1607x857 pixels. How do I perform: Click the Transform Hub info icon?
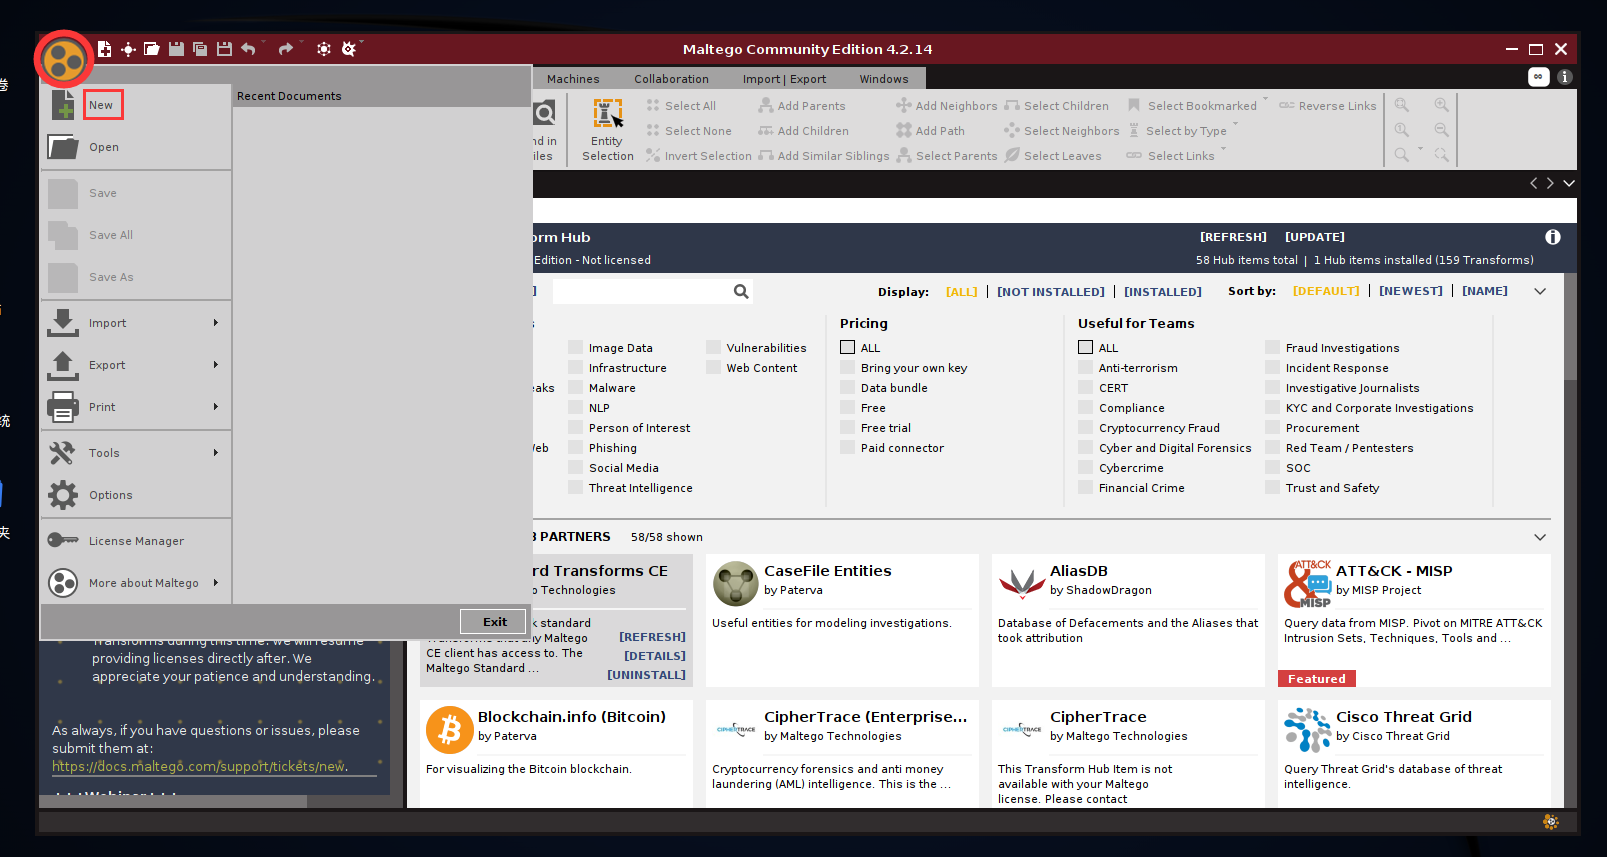[x=1553, y=237]
